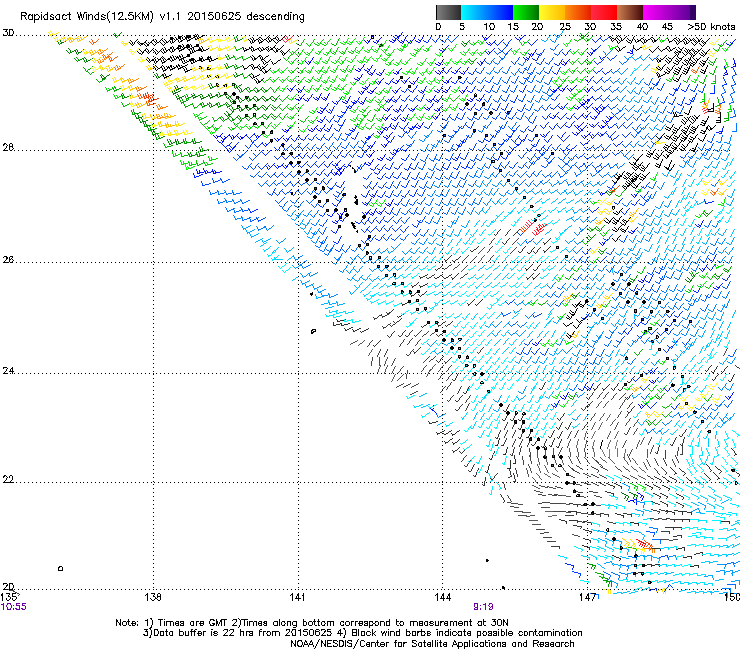Click the latitude label 28
The image size is (740, 650).
[8, 147]
